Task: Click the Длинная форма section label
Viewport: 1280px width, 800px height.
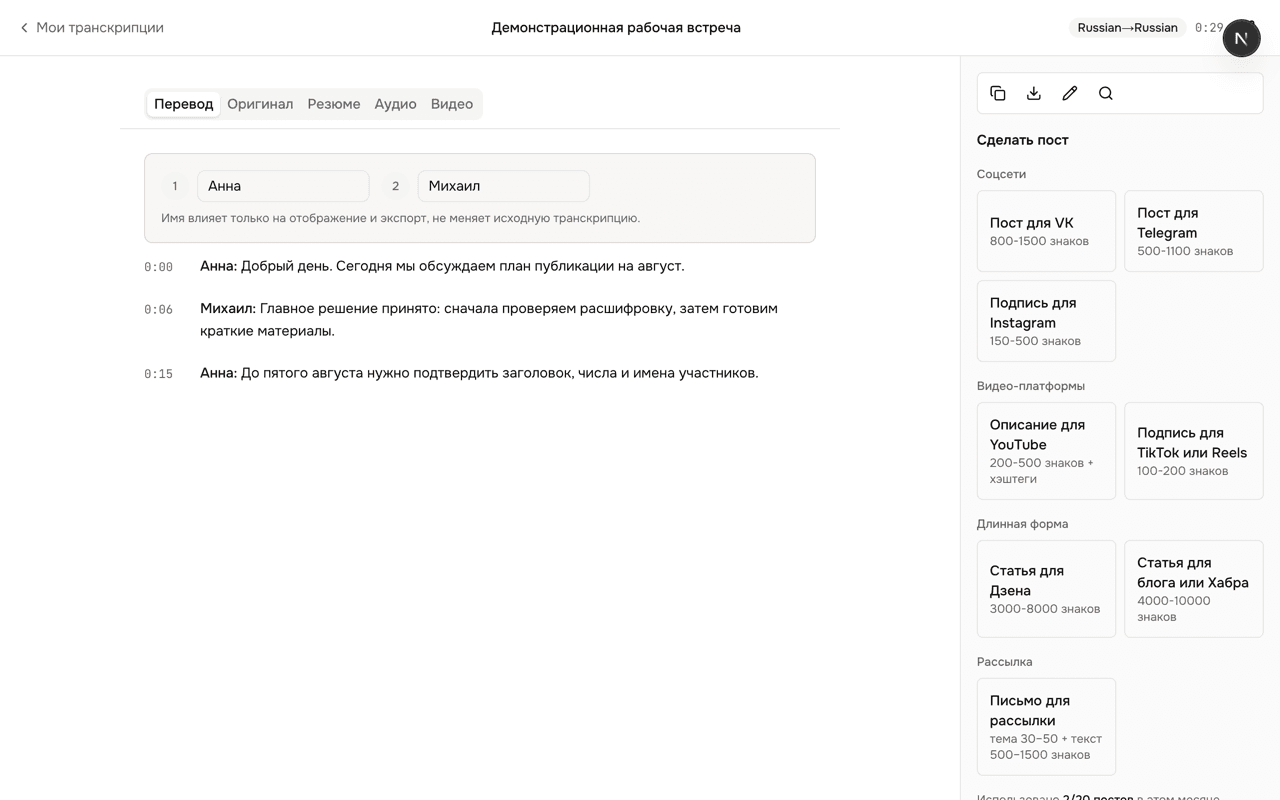Action: coord(1022,524)
